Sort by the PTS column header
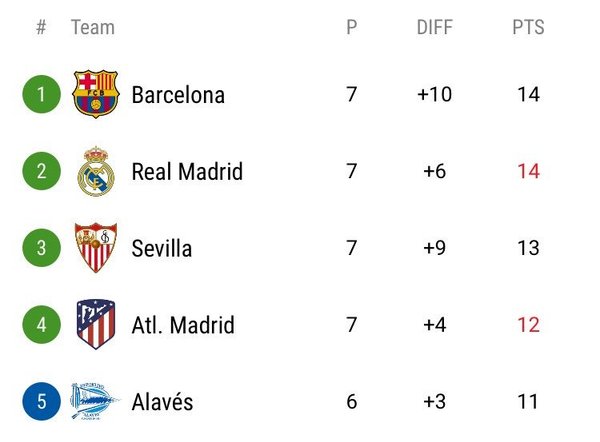The height and width of the screenshot is (442, 600). [528, 28]
